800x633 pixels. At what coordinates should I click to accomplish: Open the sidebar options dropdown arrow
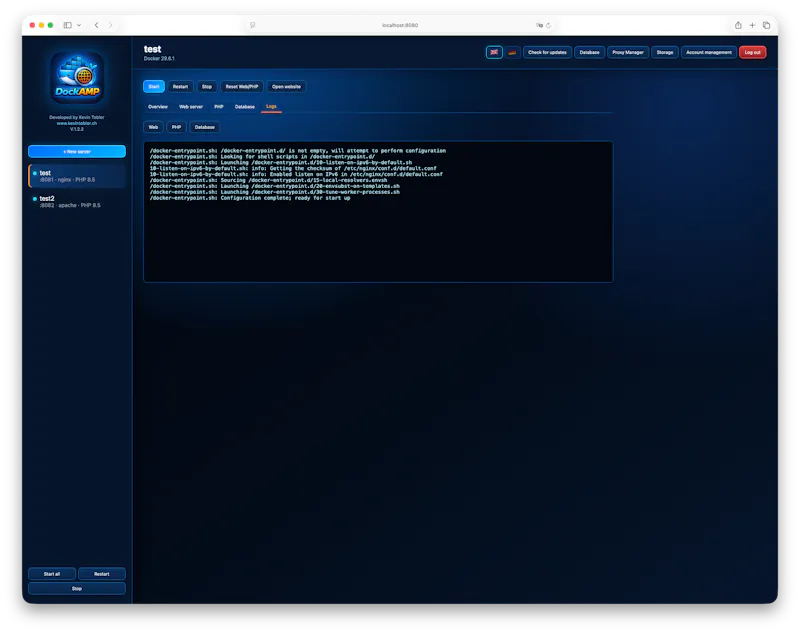click(x=79, y=25)
